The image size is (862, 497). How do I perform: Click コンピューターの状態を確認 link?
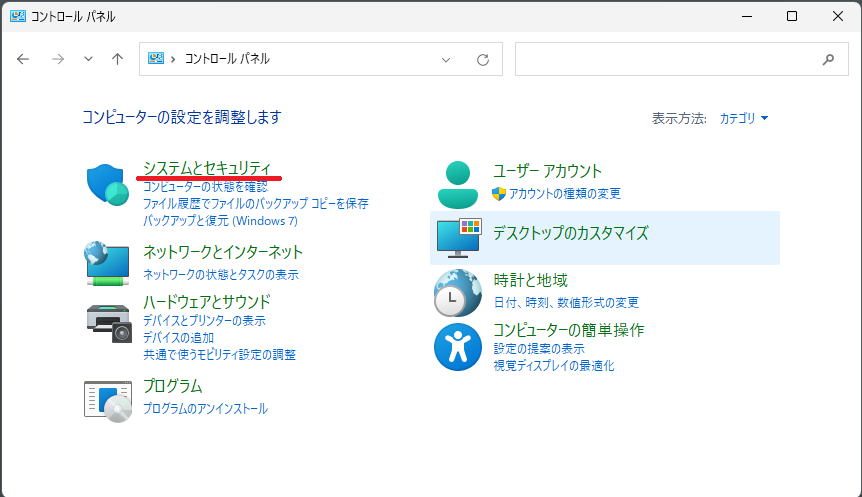205,186
